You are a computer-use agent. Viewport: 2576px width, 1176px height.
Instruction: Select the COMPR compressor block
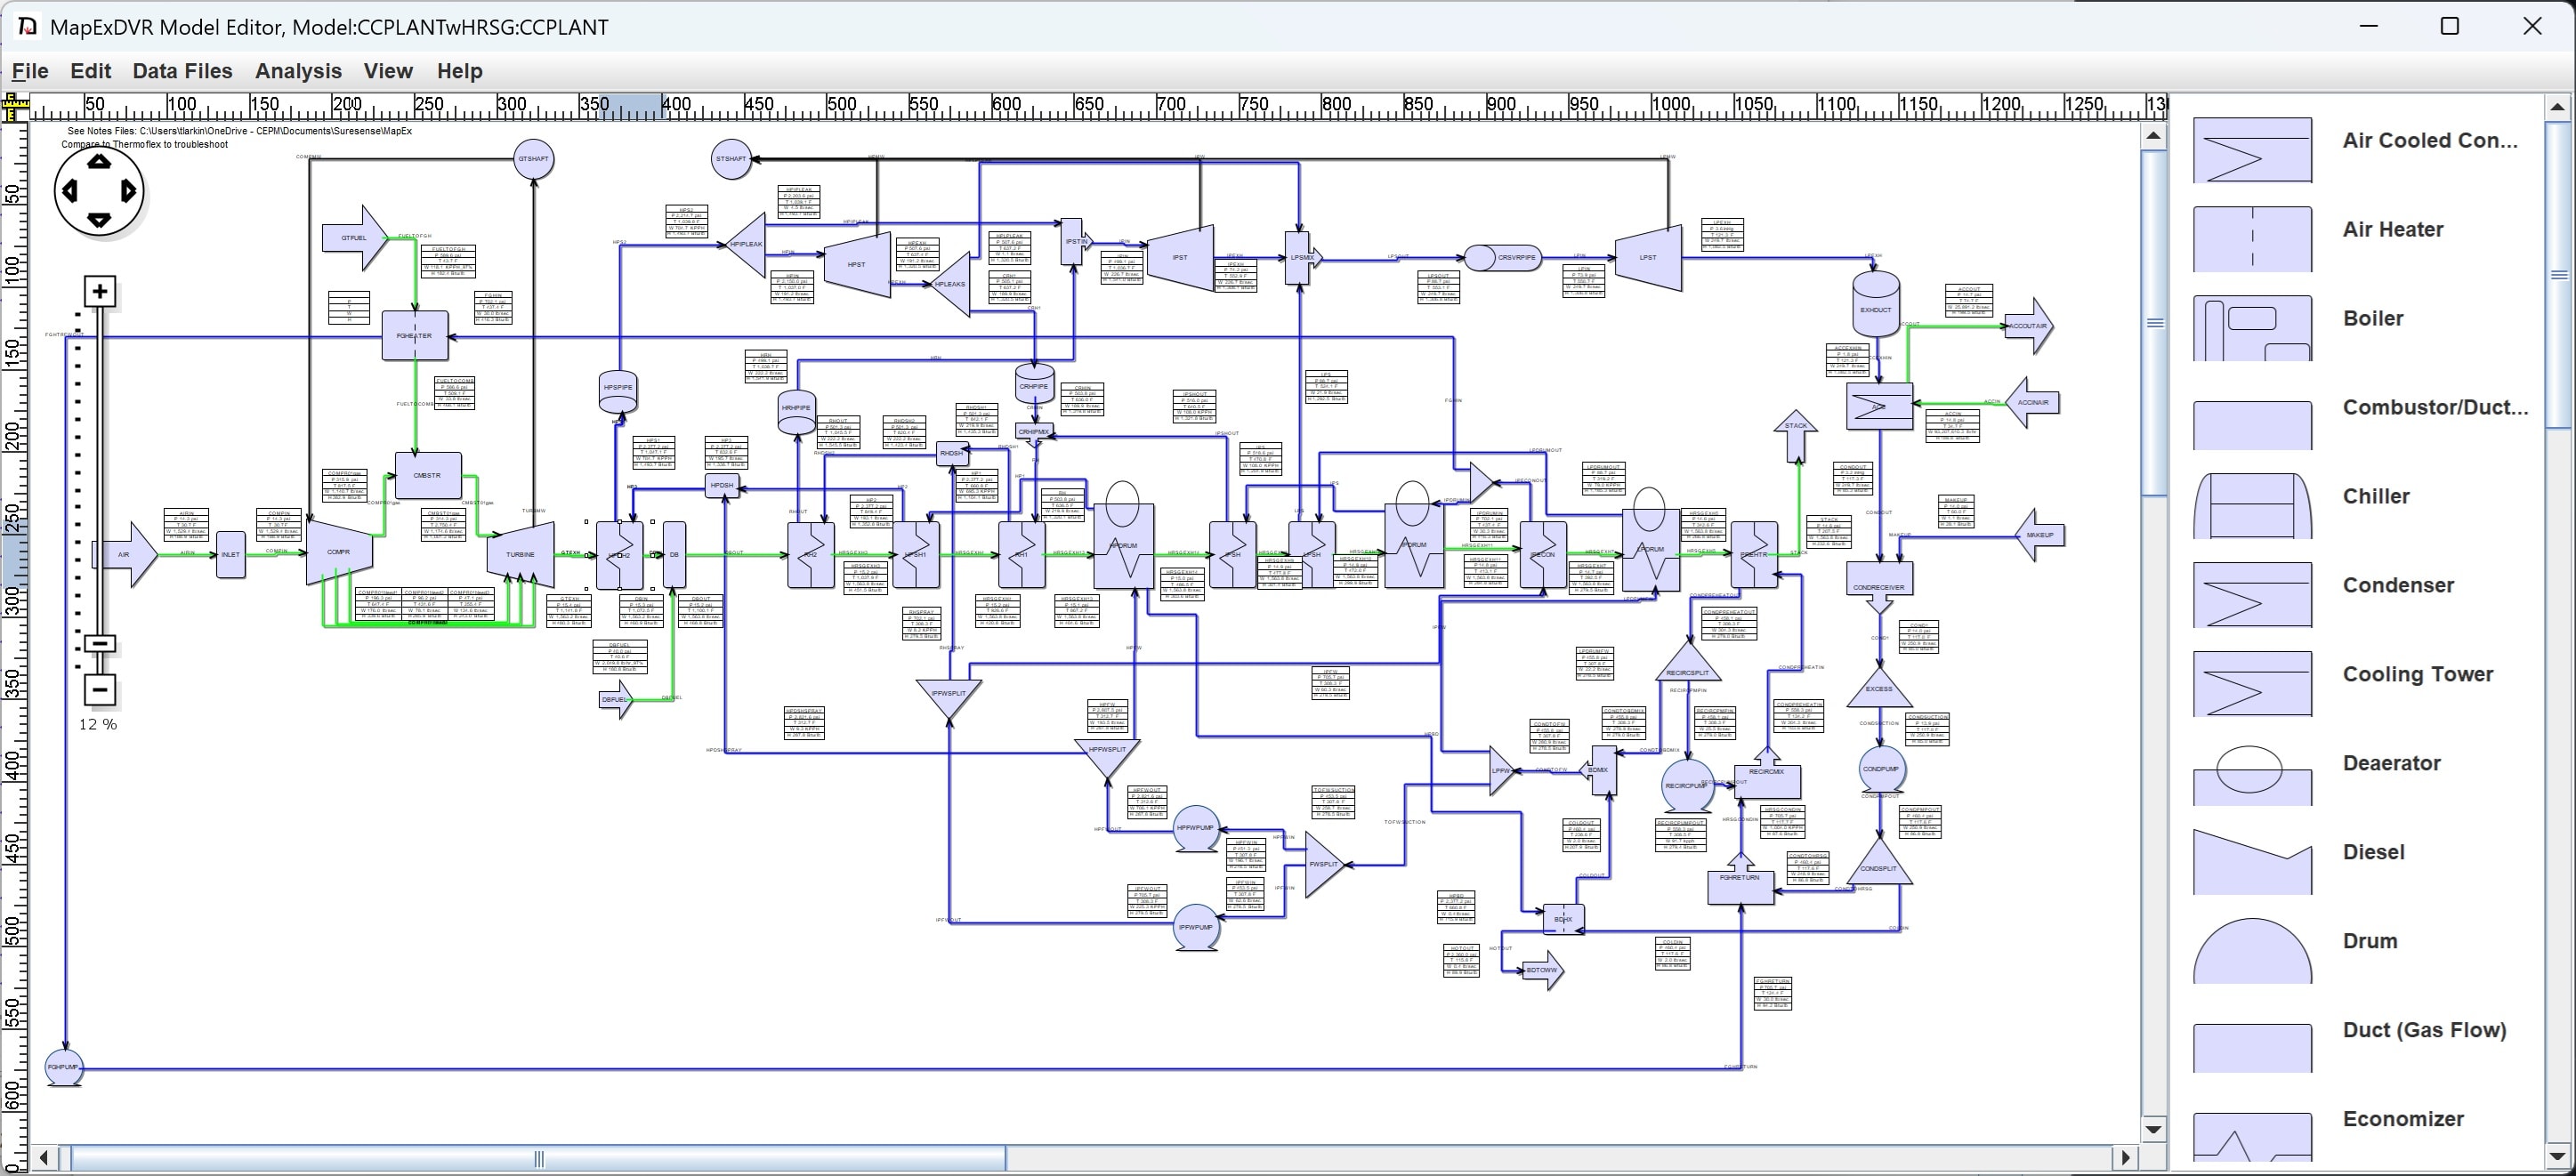click(x=339, y=552)
